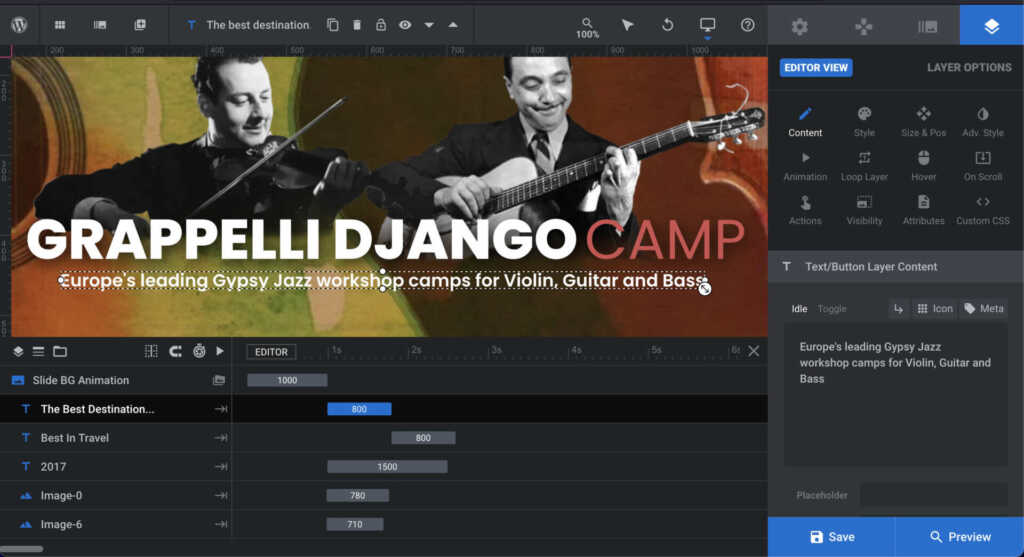Open the Style palette option
1024x557 pixels.
(864, 122)
